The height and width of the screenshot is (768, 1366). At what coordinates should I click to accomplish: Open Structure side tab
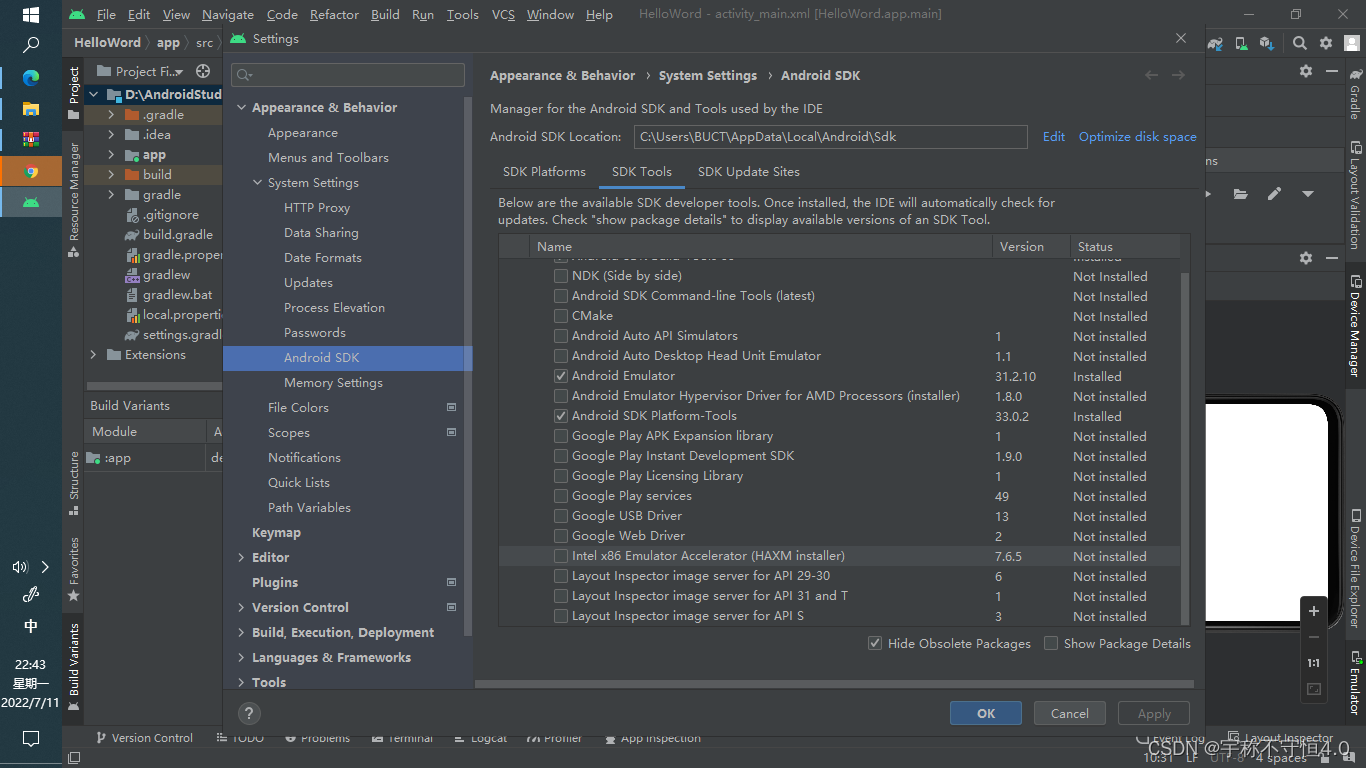tap(73, 483)
